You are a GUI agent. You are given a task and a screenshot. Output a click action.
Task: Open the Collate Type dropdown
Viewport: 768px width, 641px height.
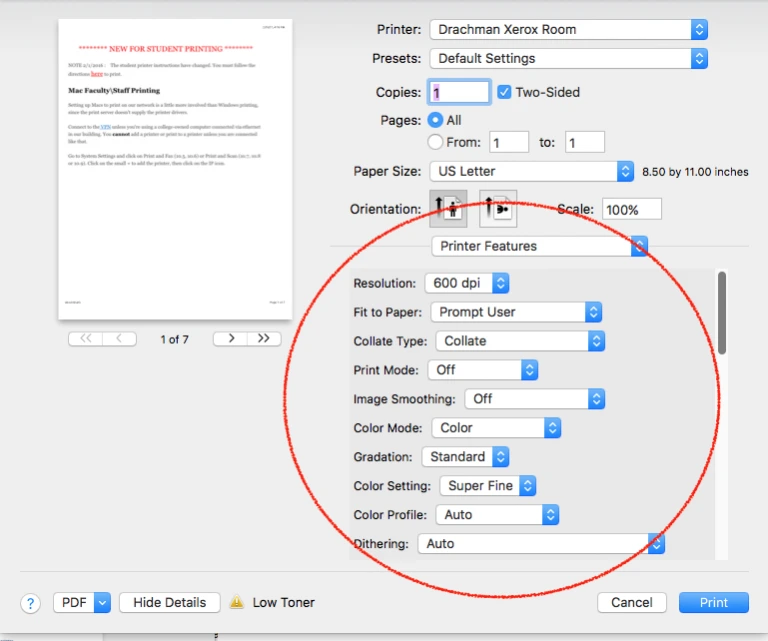tap(520, 341)
